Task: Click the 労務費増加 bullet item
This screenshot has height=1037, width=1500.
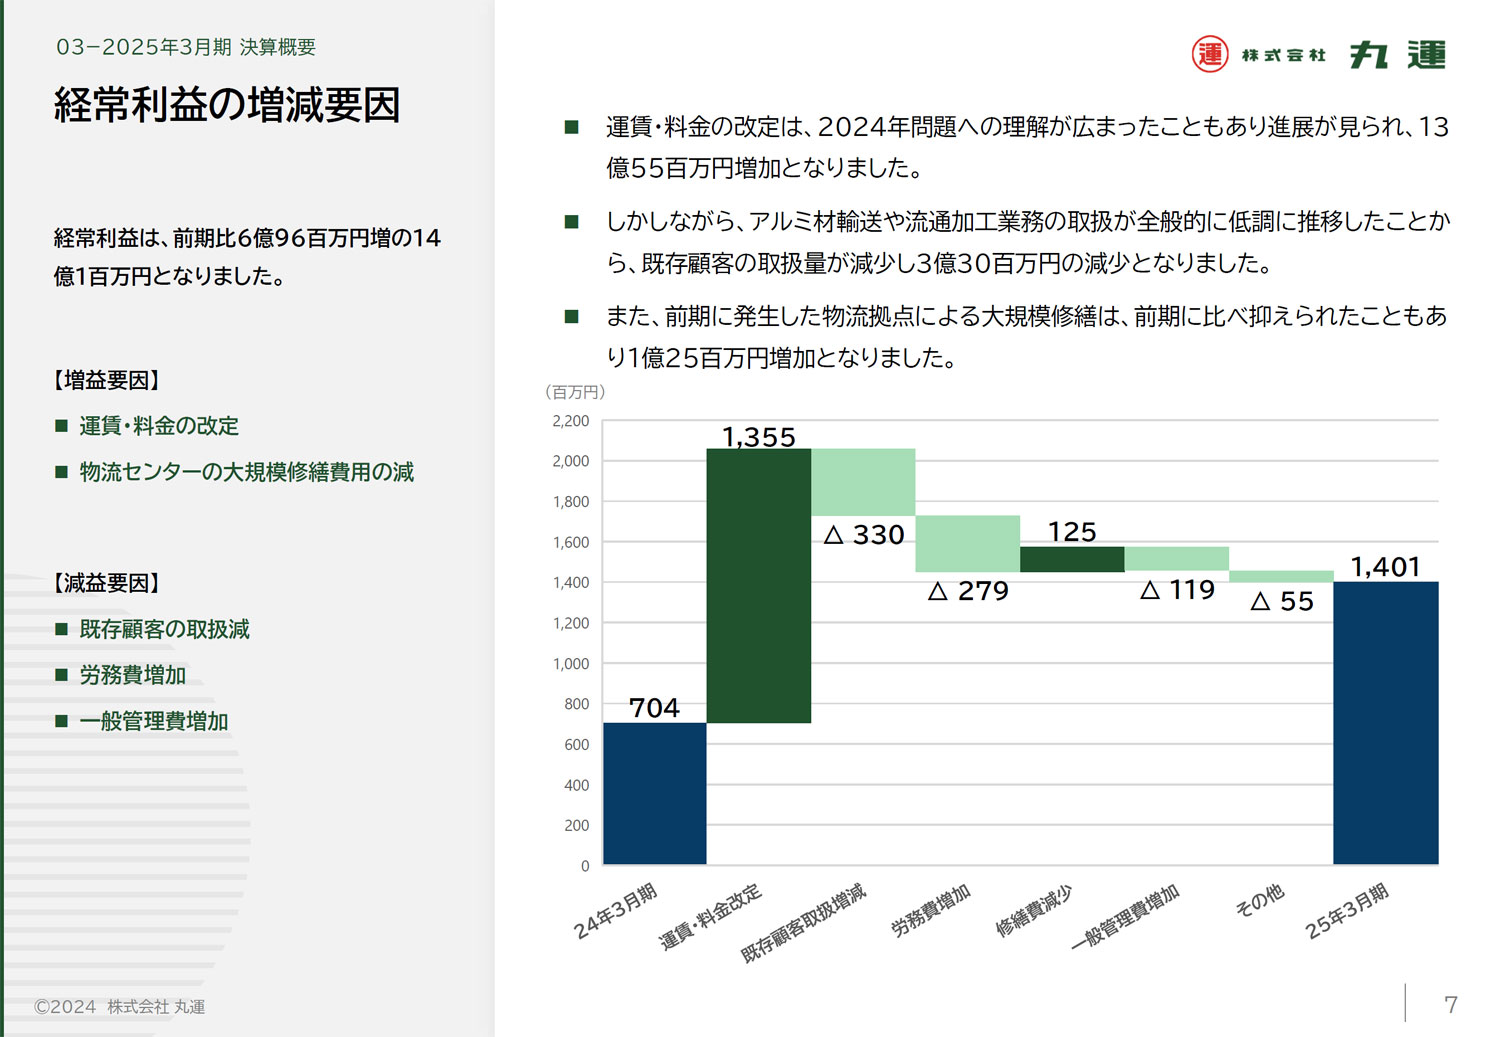Action: point(121,675)
